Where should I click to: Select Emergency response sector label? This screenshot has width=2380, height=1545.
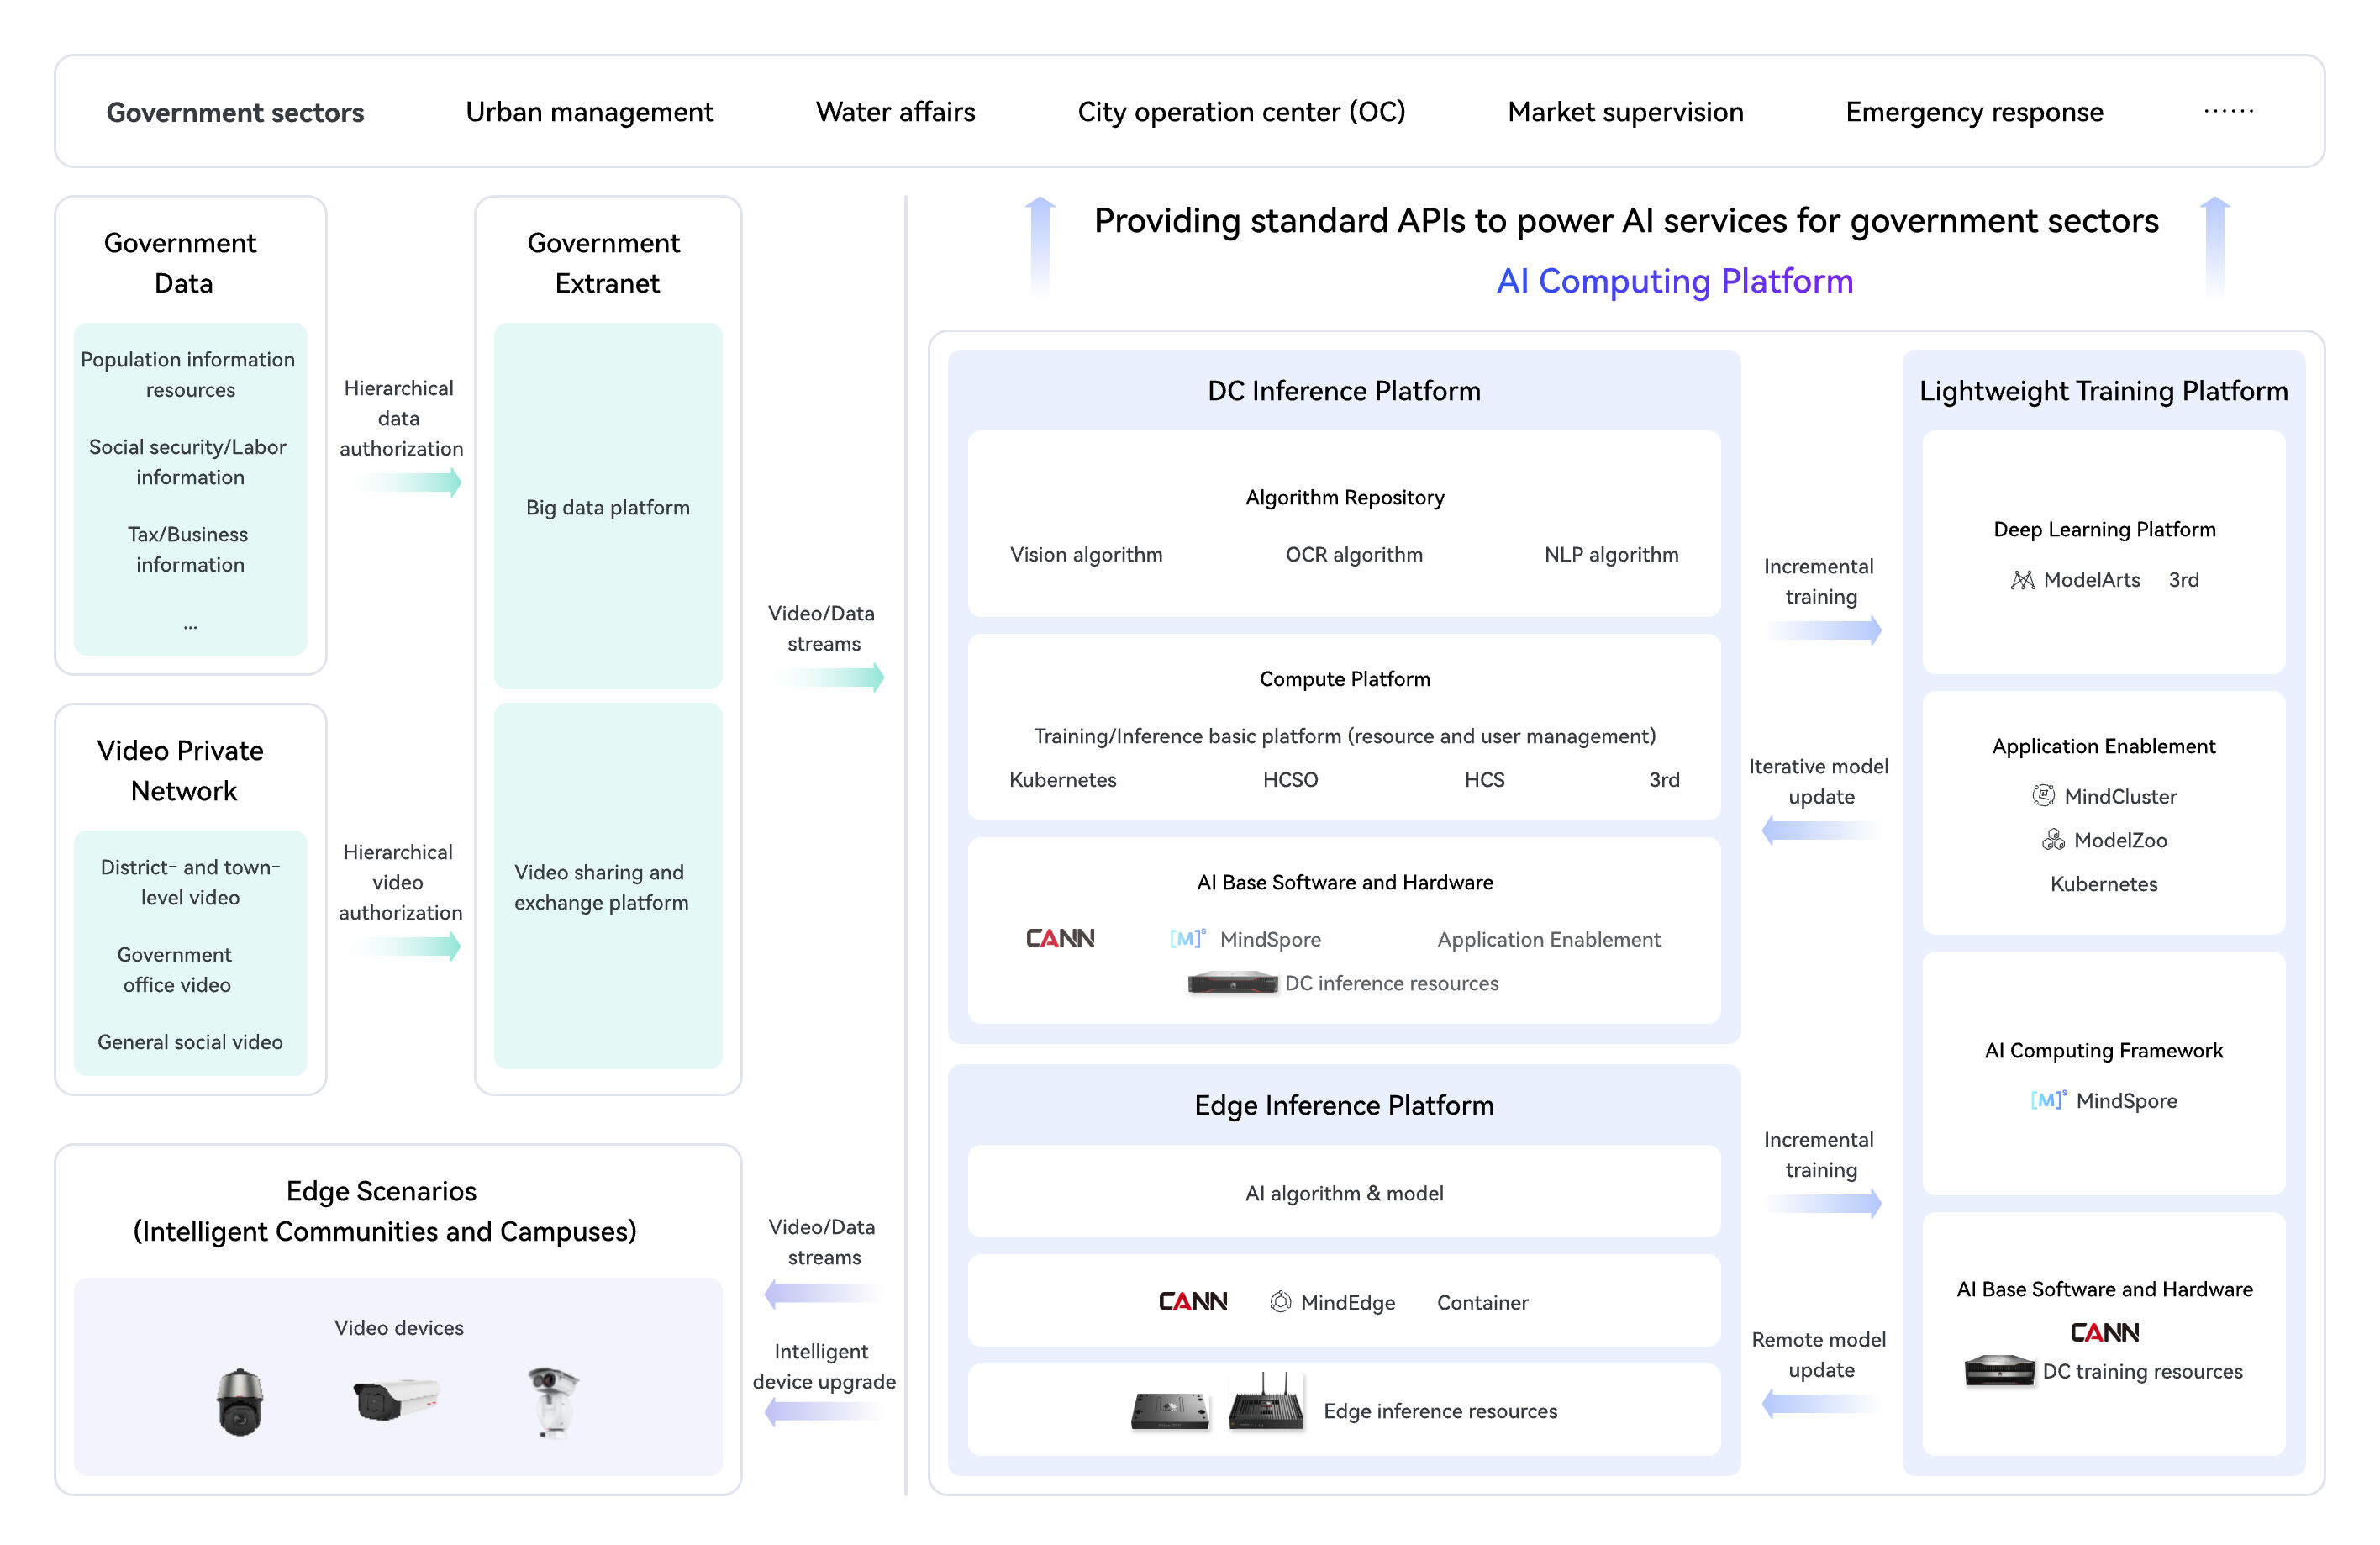click(1974, 112)
